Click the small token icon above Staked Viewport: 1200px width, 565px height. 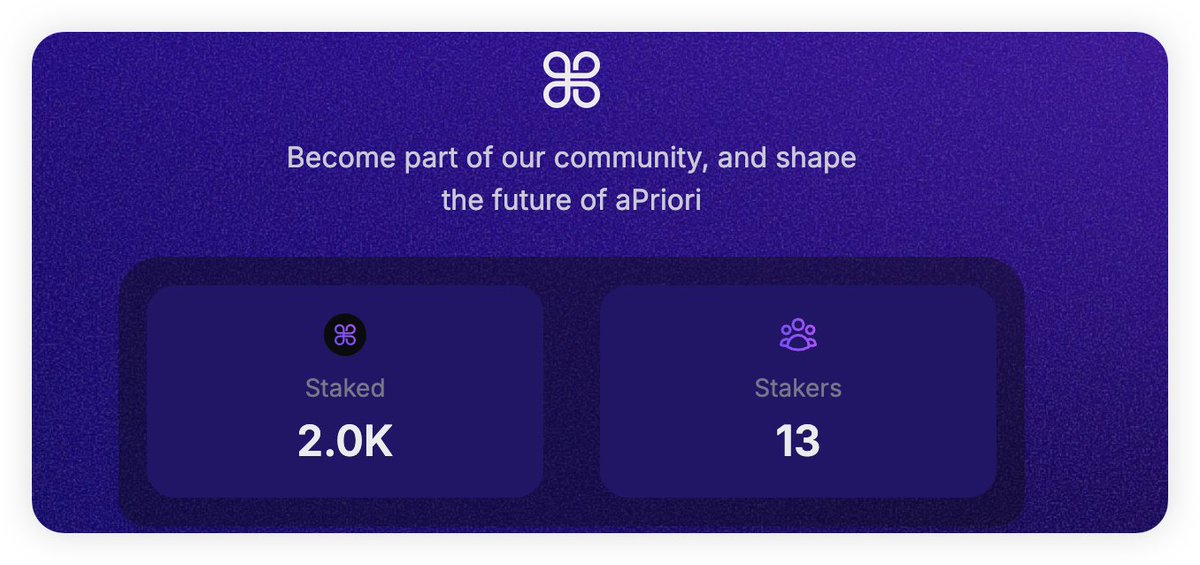point(345,335)
